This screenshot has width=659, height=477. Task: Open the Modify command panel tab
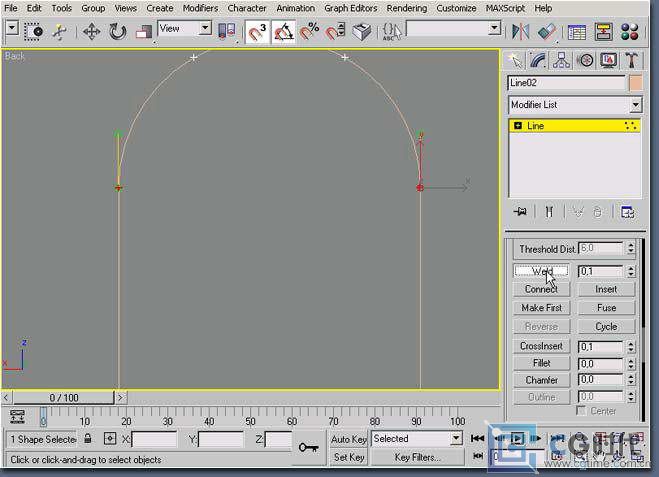[538, 61]
